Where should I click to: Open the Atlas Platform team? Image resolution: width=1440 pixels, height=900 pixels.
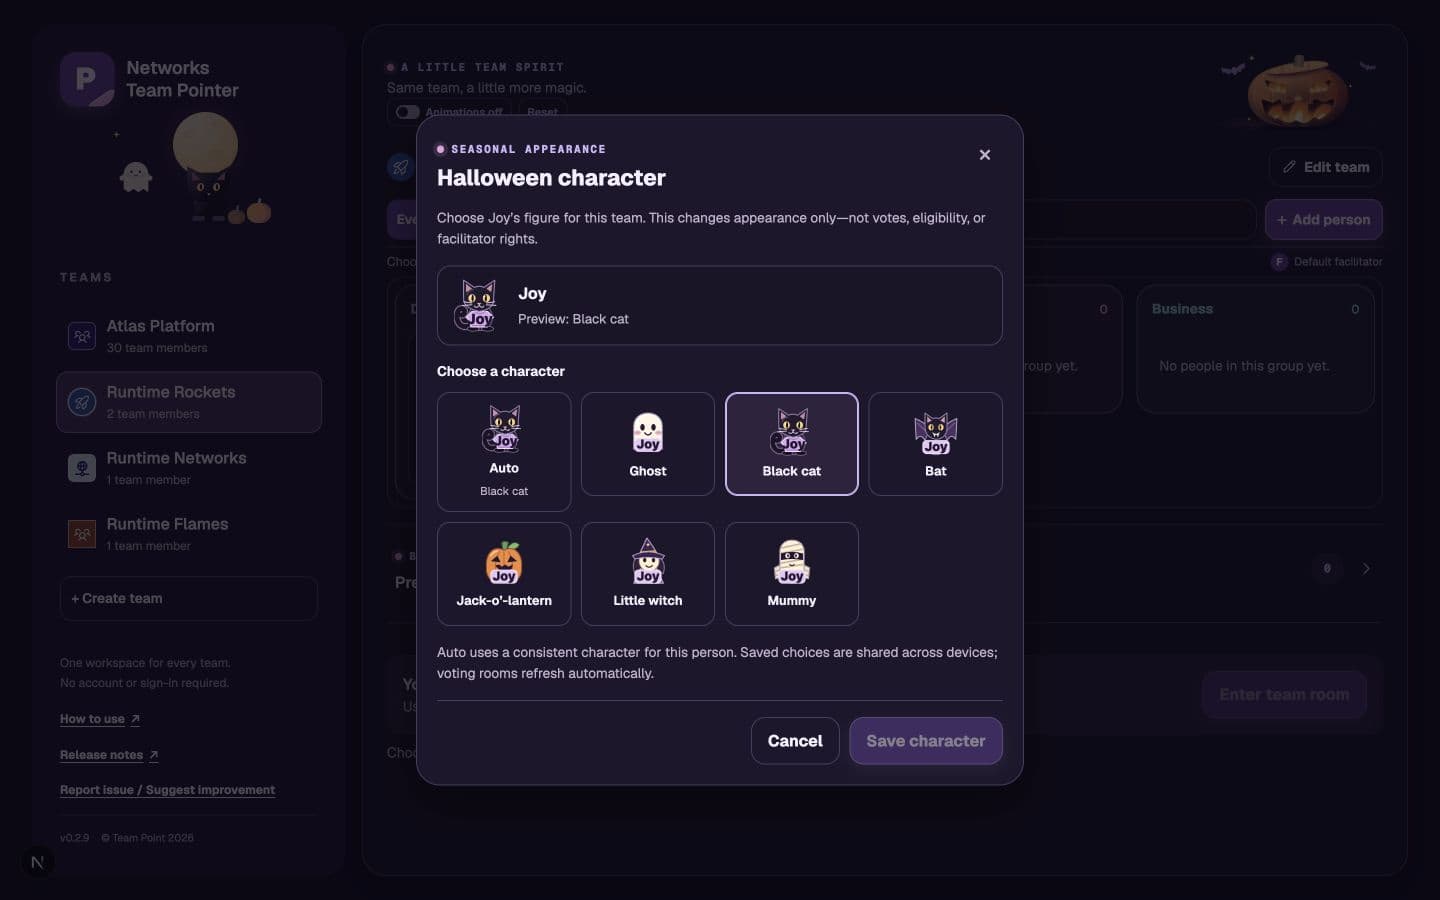pos(189,337)
